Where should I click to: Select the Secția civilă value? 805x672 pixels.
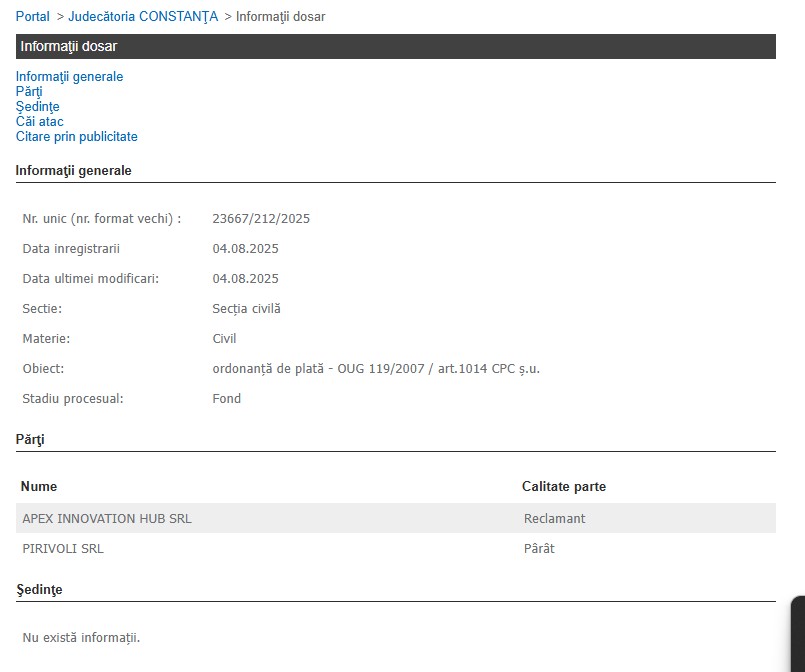tap(246, 309)
